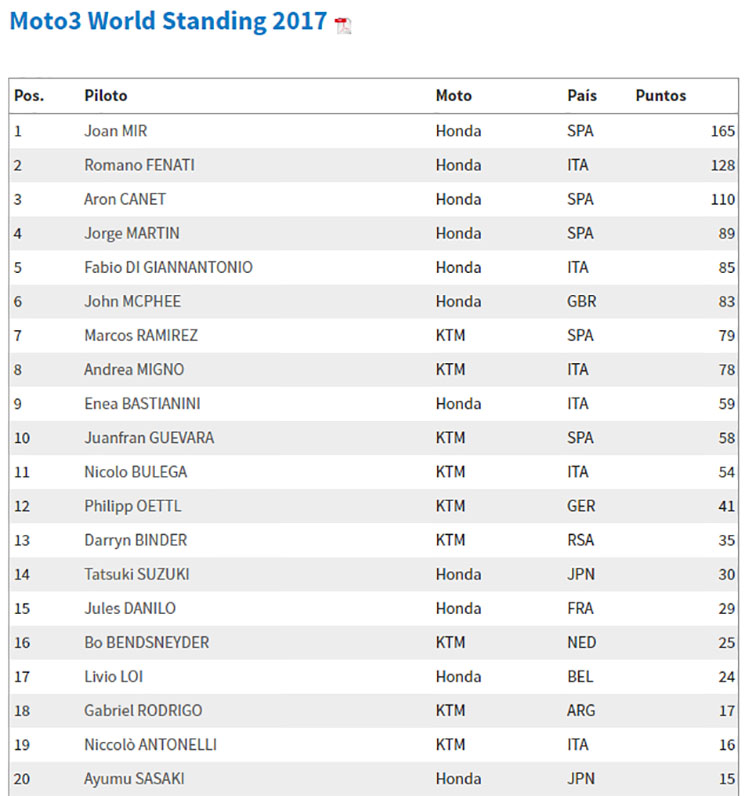Select the Pos. column header
This screenshot has height=796, width=745.
[29, 95]
